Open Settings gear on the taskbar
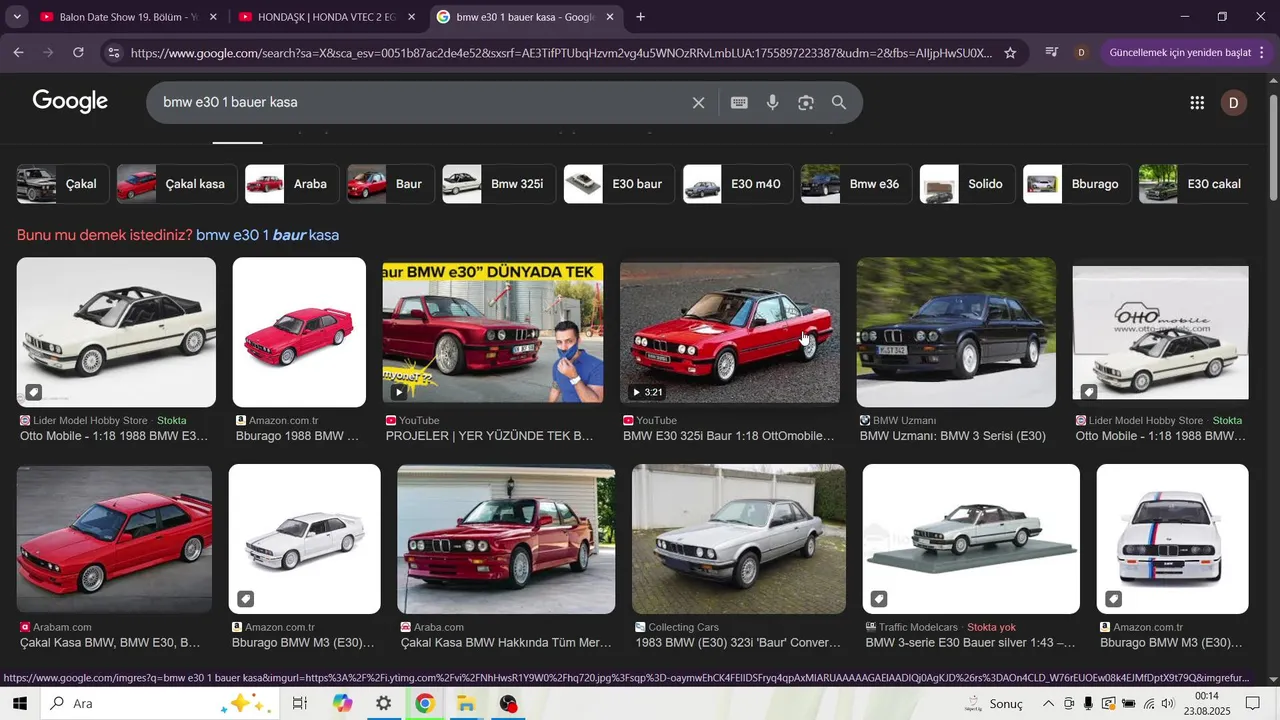The height and width of the screenshot is (720, 1280). 384,703
